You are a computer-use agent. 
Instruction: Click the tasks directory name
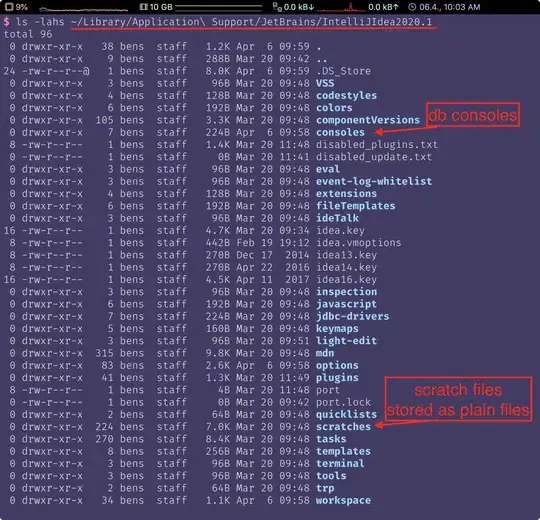(331, 439)
